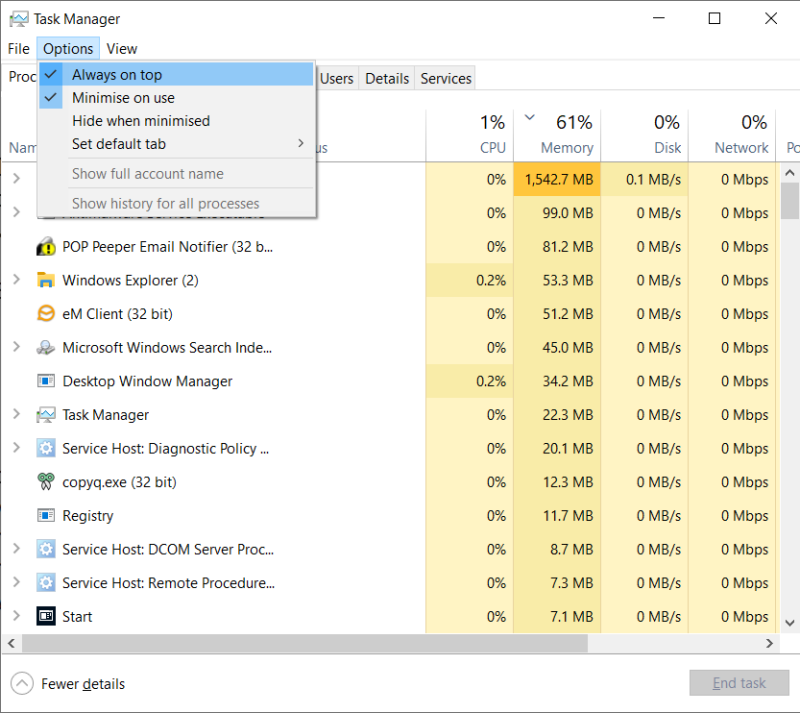Image resolution: width=800 pixels, height=713 pixels.
Task: Click the Fewer details link
Action: coord(83,684)
